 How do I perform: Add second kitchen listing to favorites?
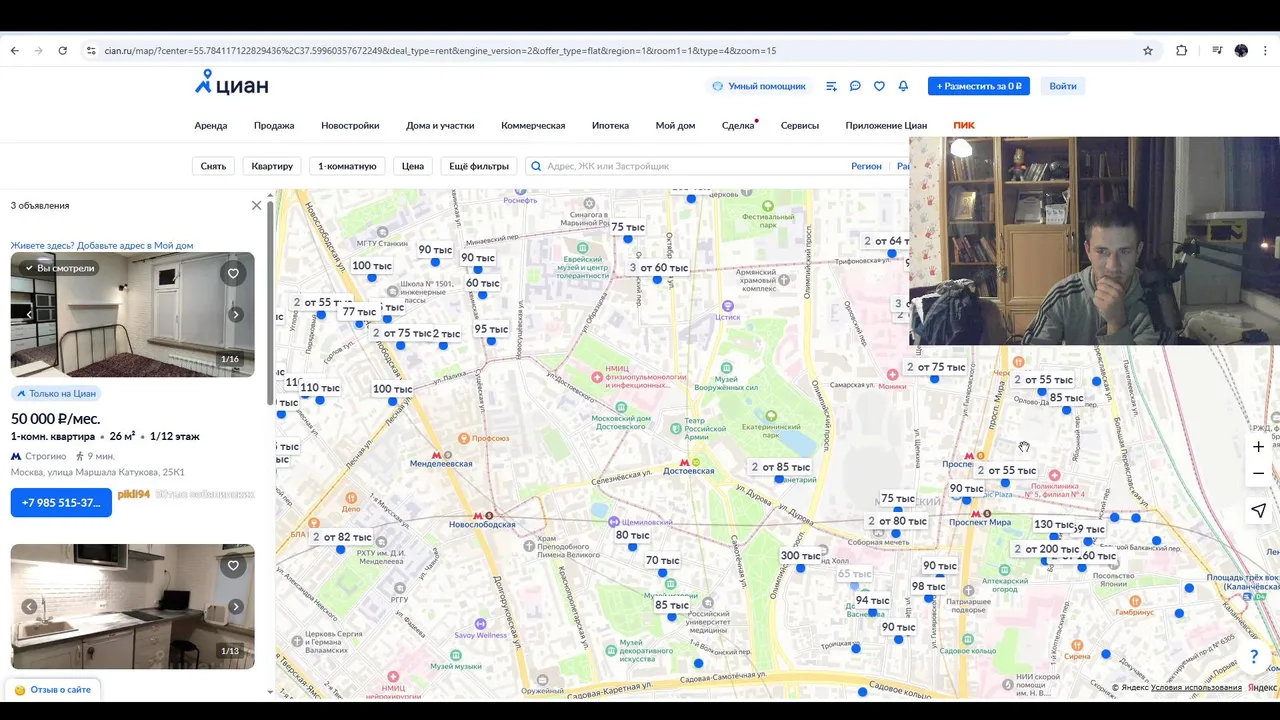pos(233,565)
